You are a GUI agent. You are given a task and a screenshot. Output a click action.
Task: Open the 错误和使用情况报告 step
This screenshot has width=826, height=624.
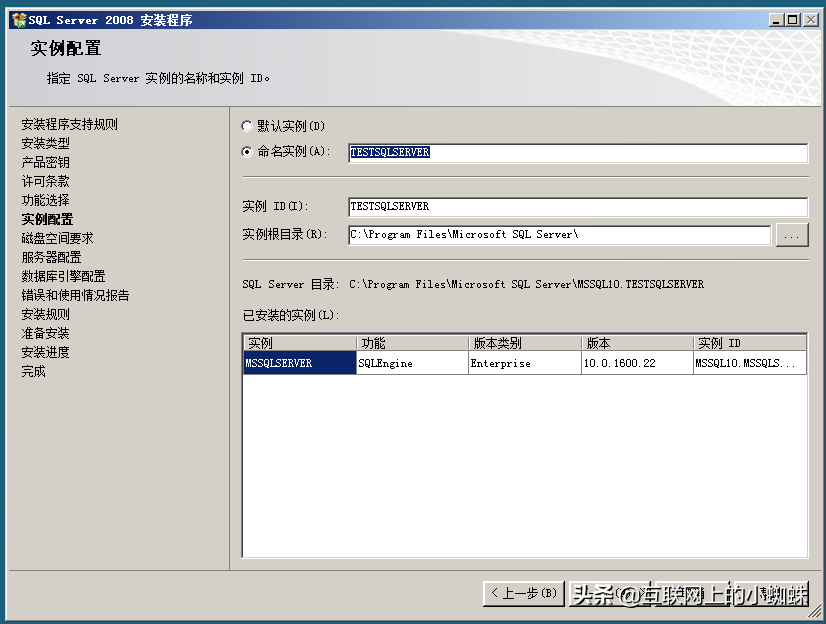pyautogui.click(x=74, y=295)
